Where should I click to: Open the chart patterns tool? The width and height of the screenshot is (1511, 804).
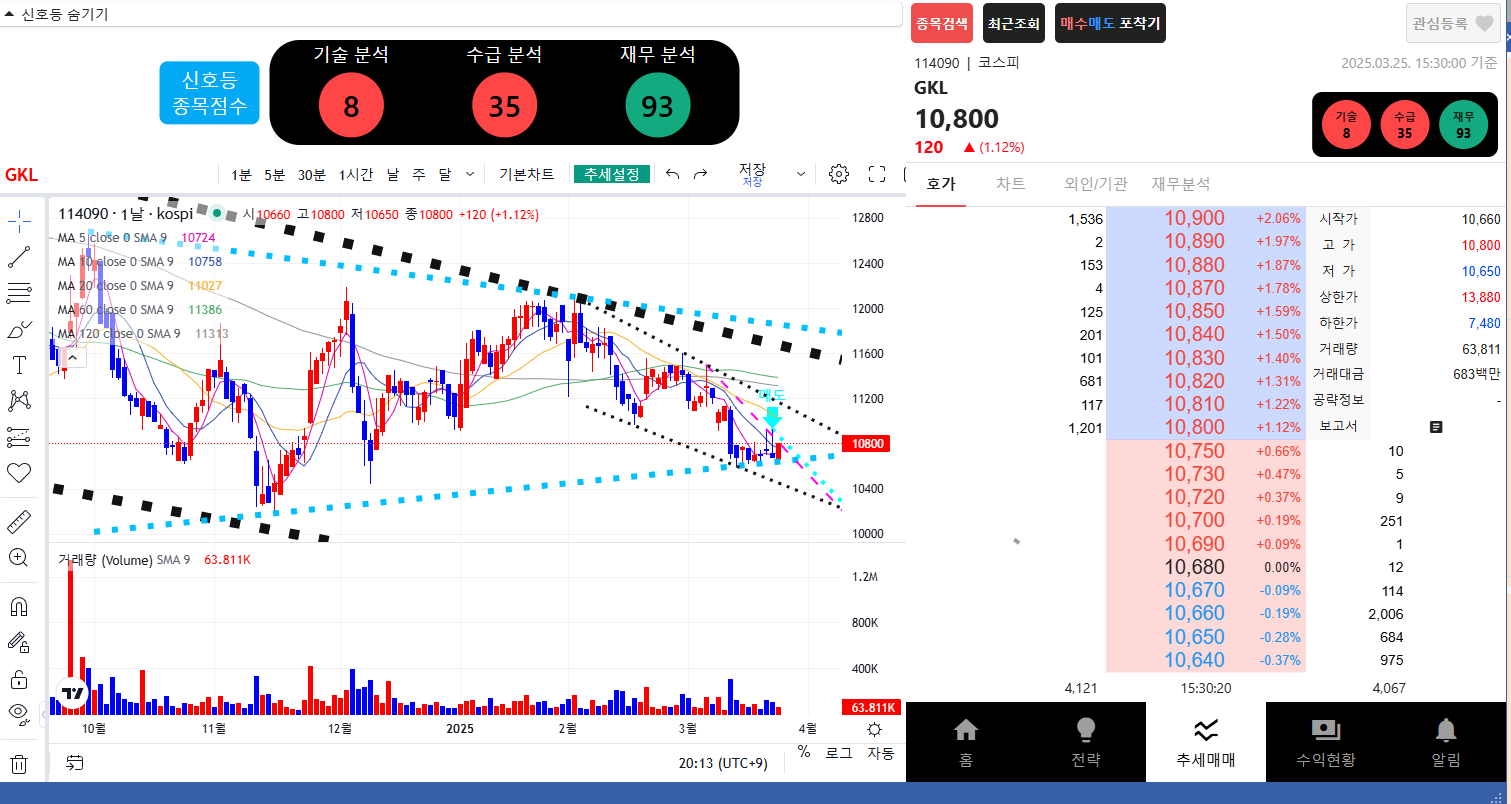pos(19,401)
